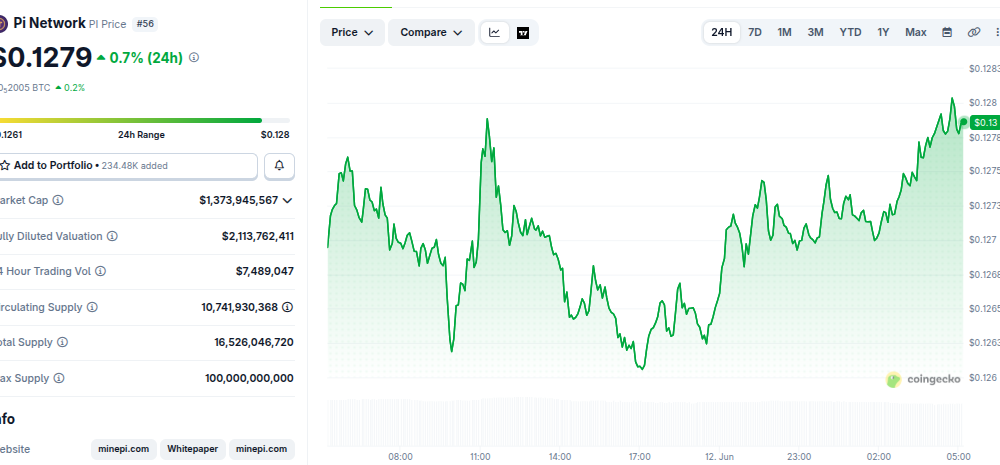The height and width of the screenshot is (465, 1000).
Task: Click the 12. Jun date axis label
Action: [719, 457]
